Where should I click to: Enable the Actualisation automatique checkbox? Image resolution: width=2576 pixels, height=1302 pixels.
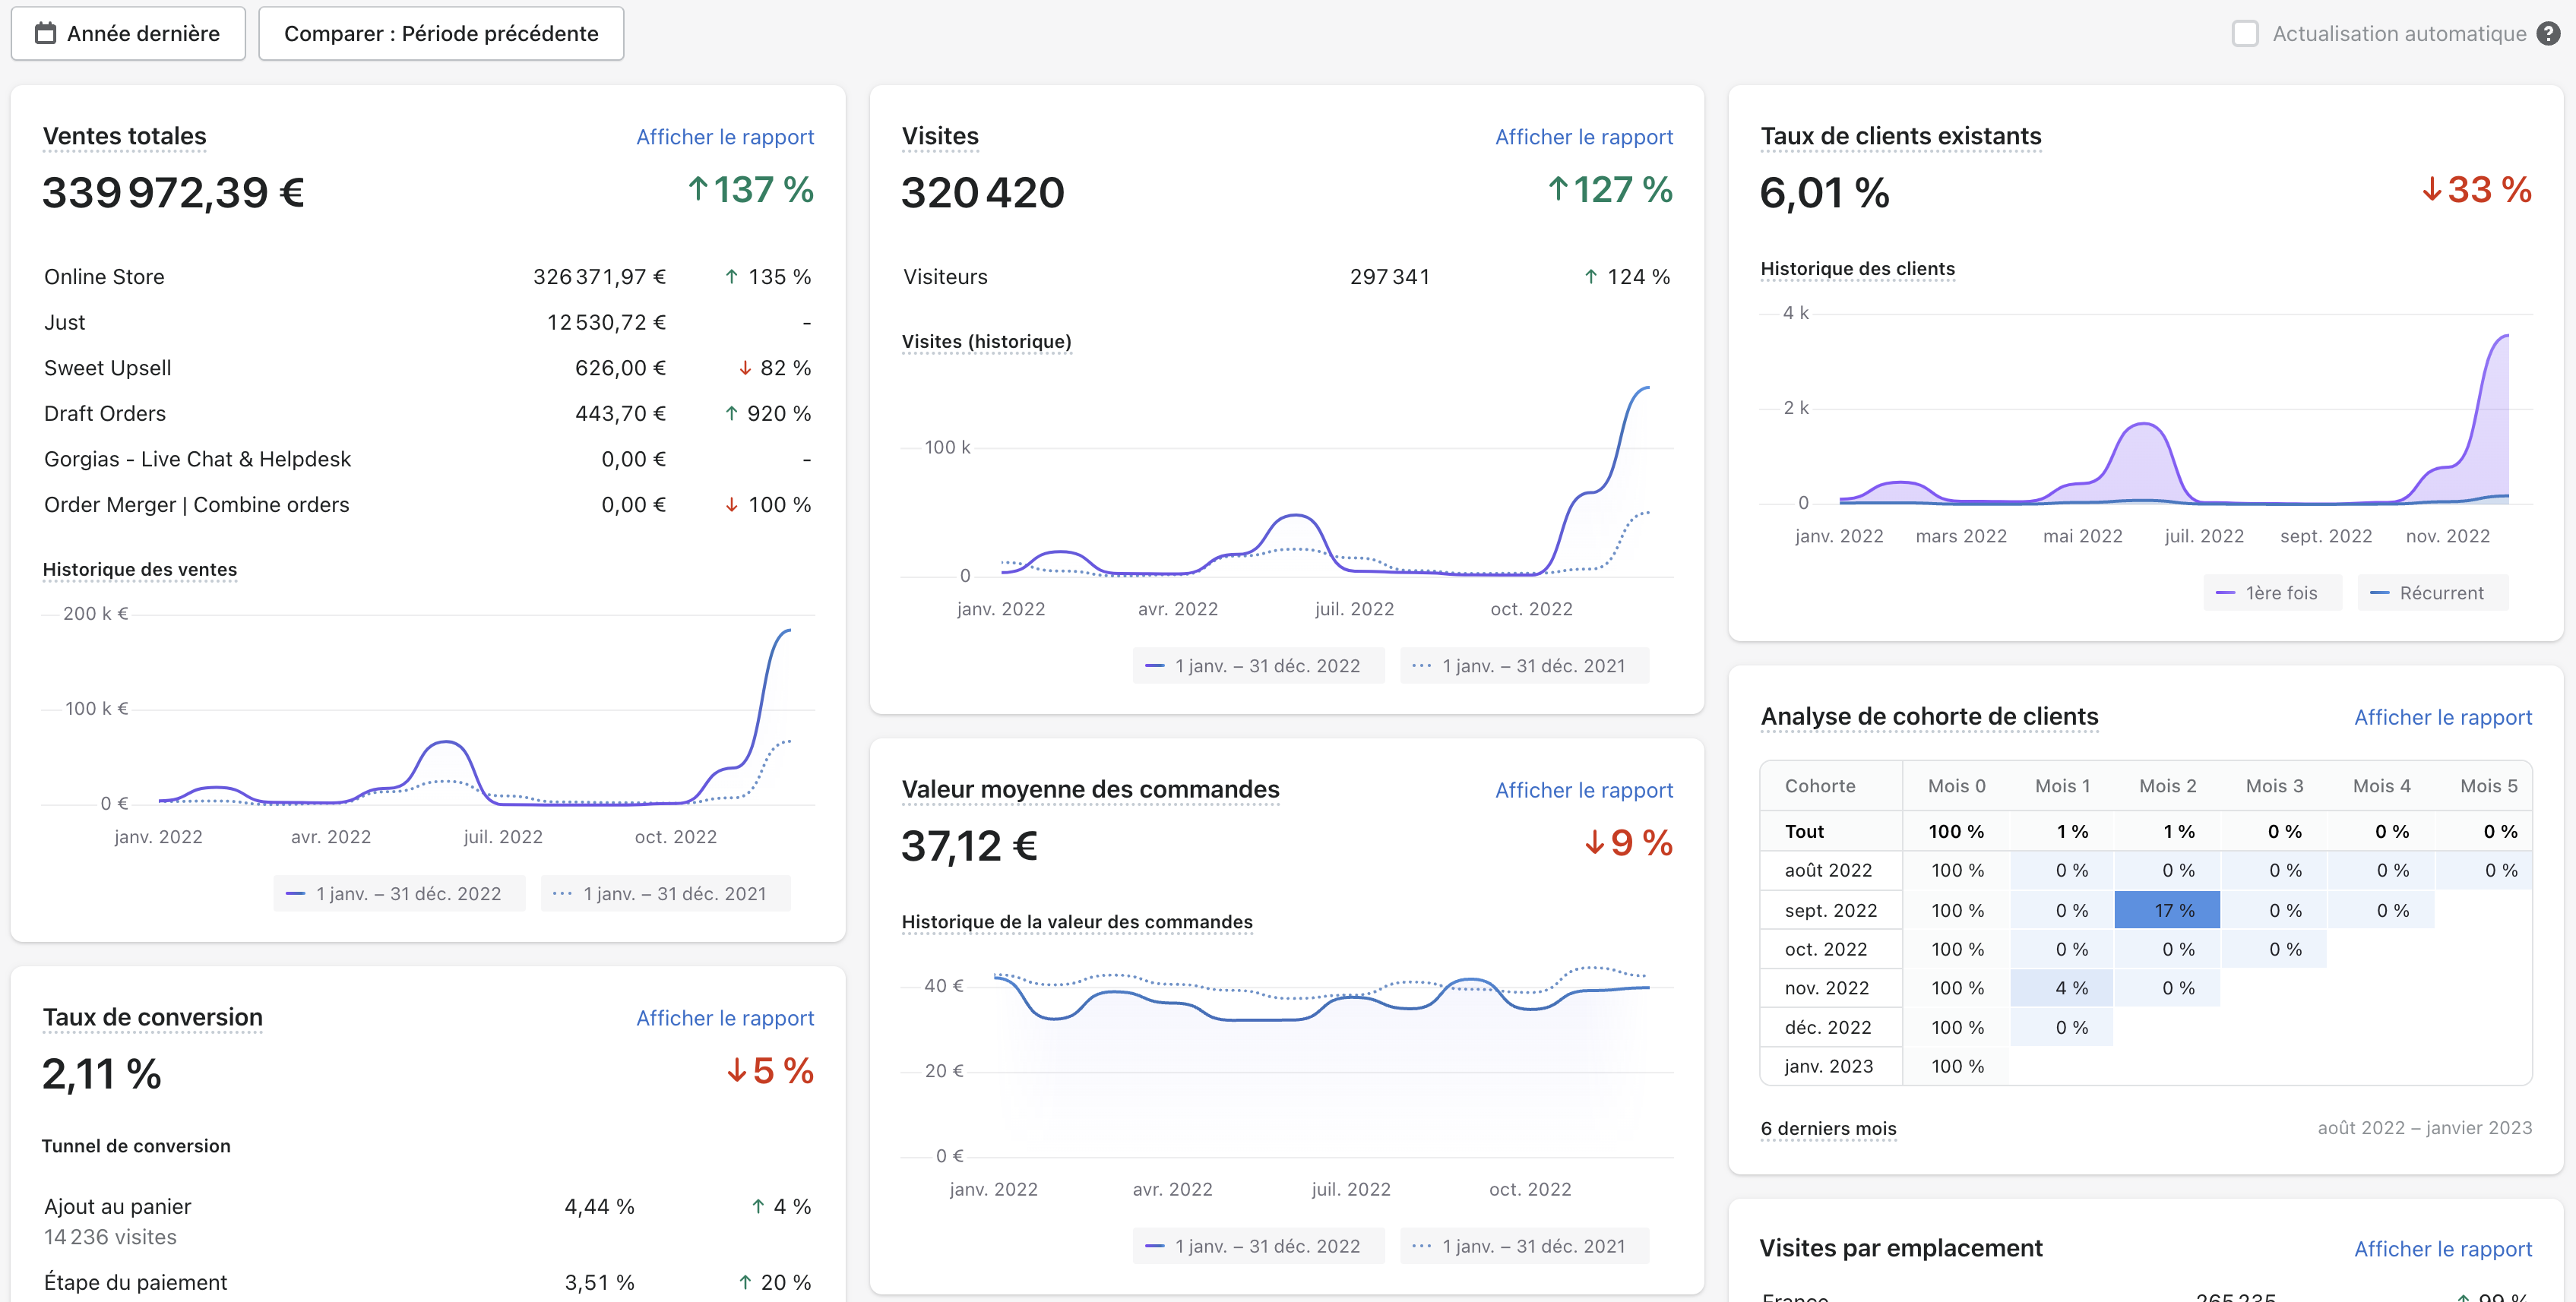coord(2245,33)
